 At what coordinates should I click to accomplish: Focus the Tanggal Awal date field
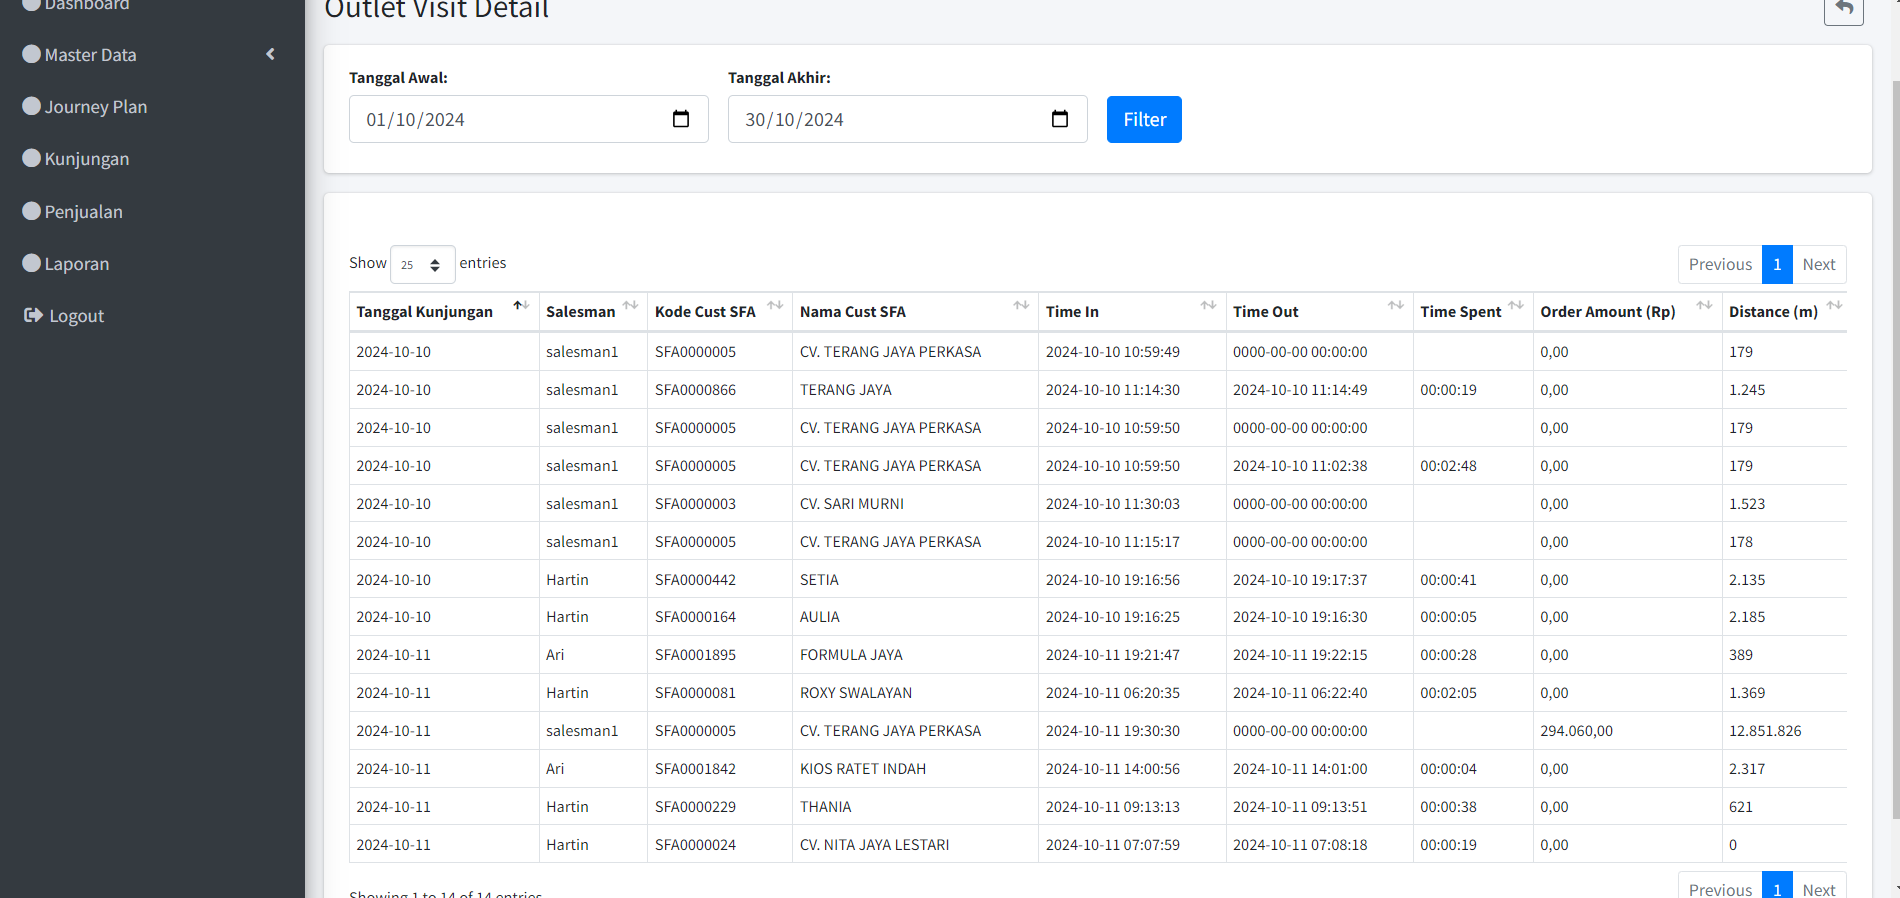pyautogui.click(x=528, y=119)
